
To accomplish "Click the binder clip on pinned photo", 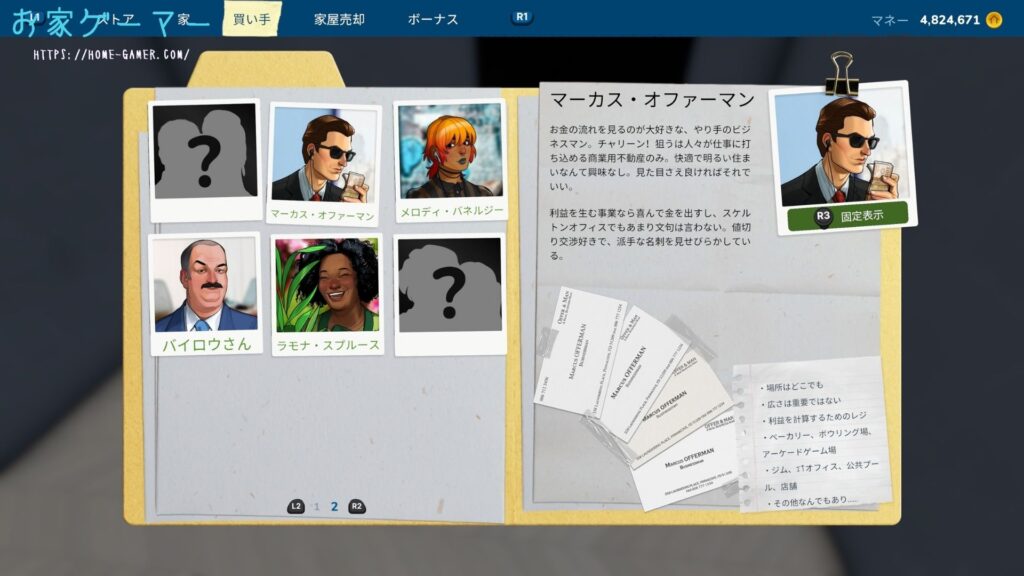I will pos(841,74).
